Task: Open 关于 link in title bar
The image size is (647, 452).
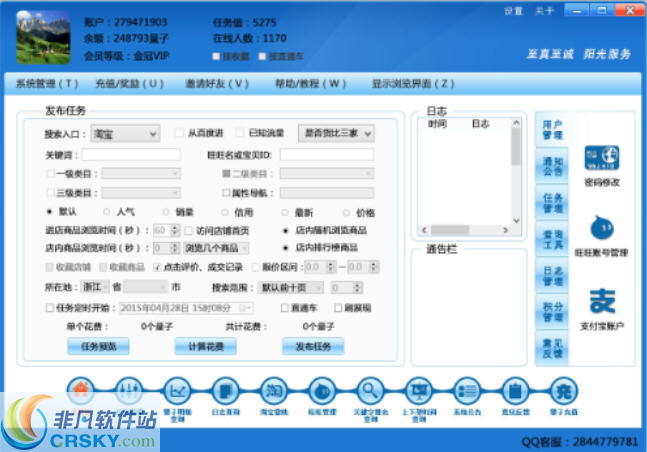Action: click(544, 11)
